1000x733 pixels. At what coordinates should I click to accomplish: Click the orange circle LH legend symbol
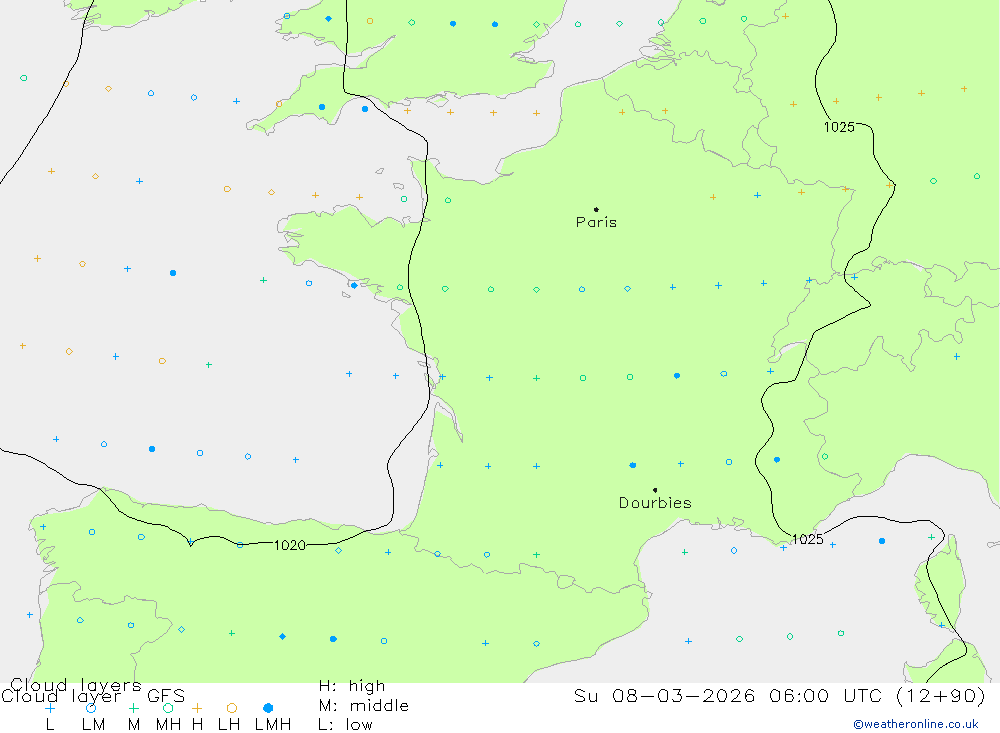[232, 708]
